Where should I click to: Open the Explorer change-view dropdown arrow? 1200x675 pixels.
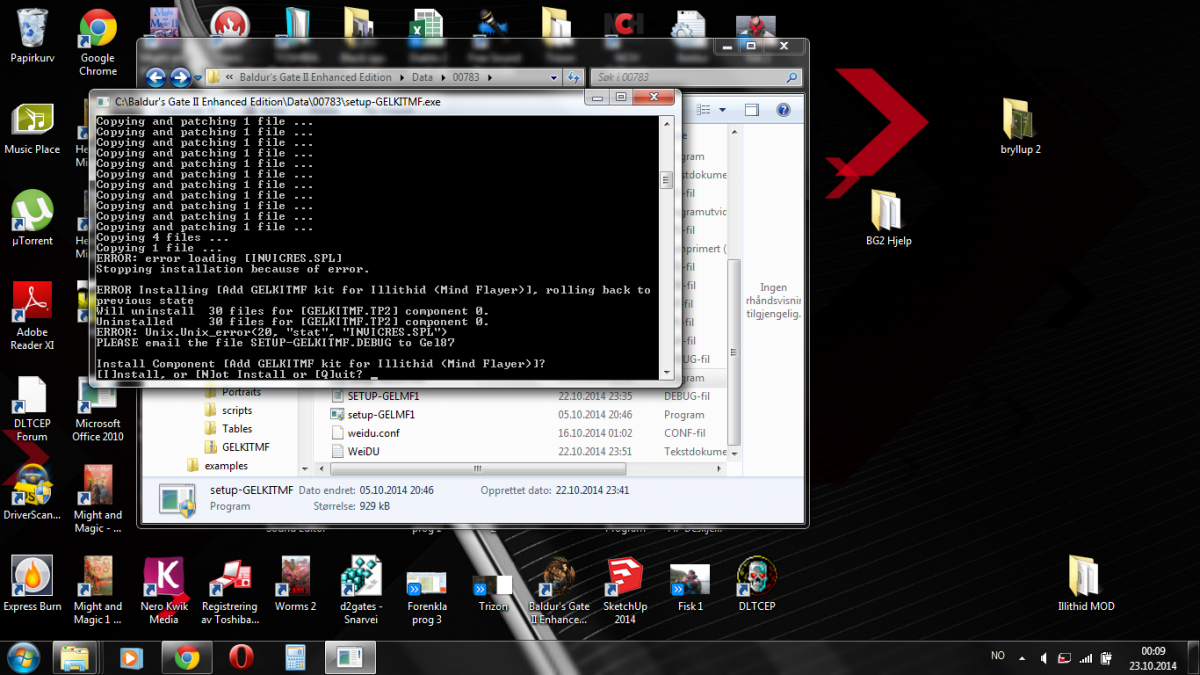click(x=722, y=110)
